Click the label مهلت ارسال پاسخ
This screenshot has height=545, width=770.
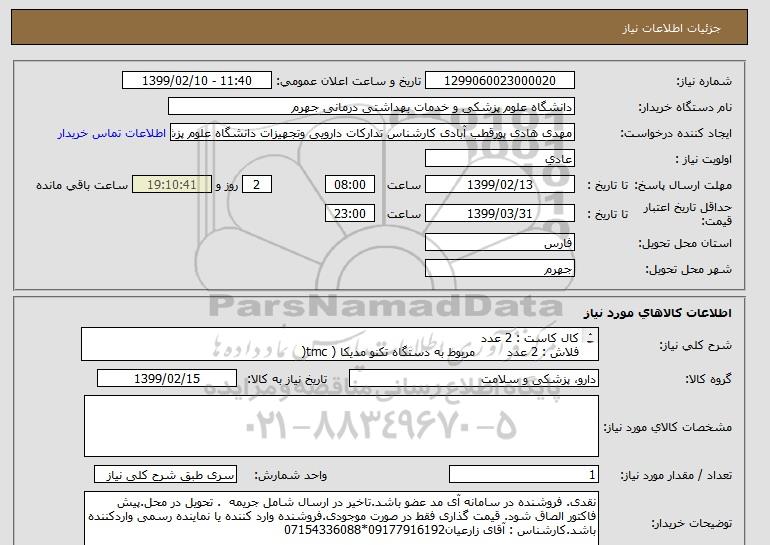684,185
